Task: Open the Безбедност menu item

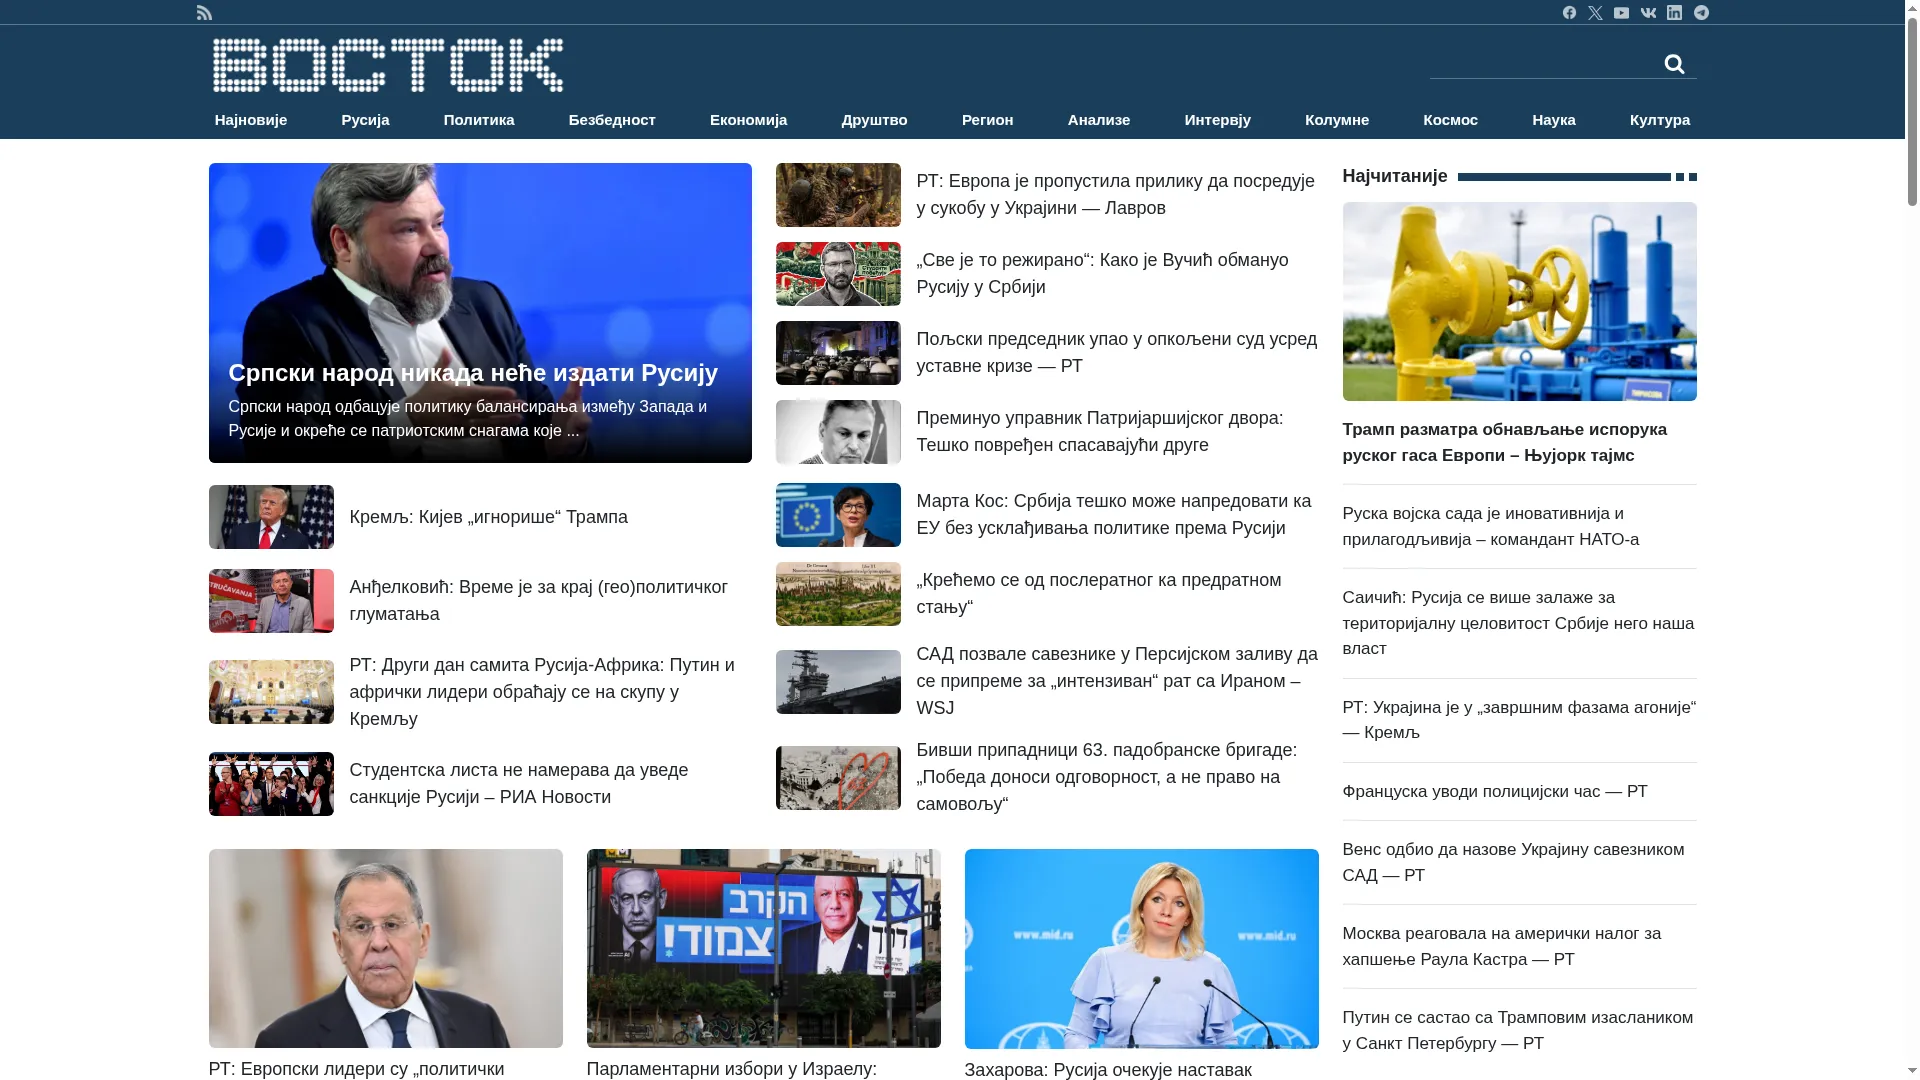Action: click(612, 120)
